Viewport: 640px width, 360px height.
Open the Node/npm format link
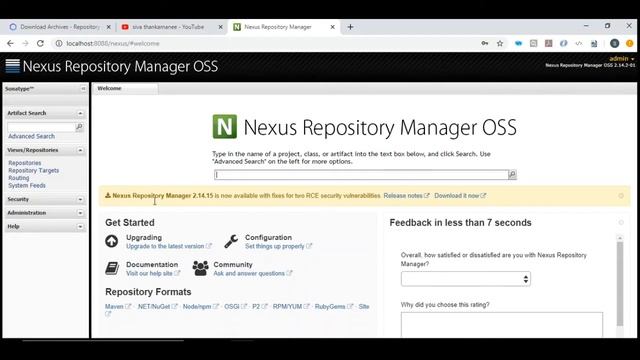[201, 307]
